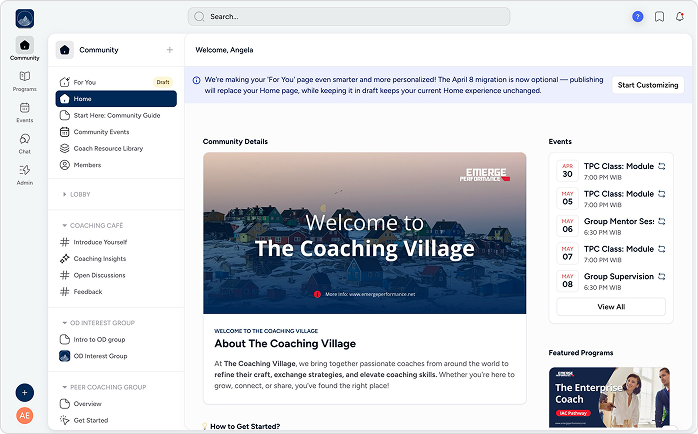
Task: Open the Feedback channel
Action: pyautogui.click(x=116, y=292)
